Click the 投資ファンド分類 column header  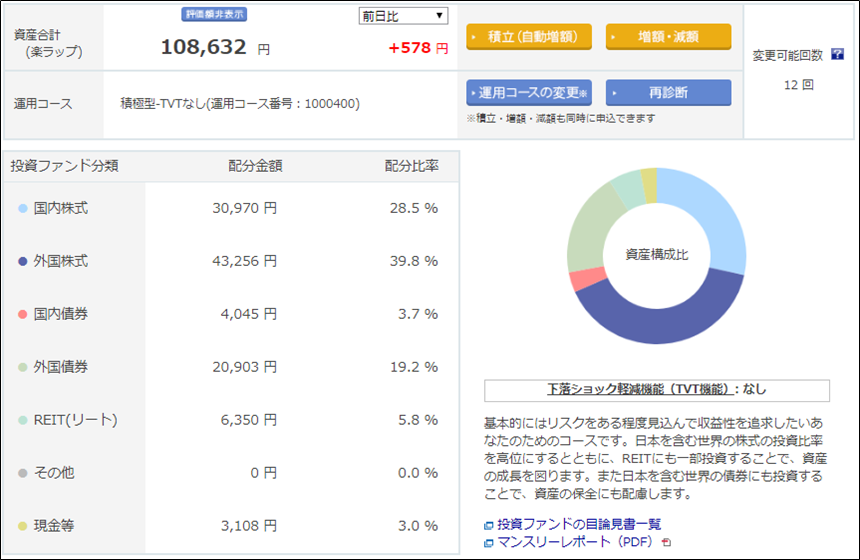[x=64, y=166]
